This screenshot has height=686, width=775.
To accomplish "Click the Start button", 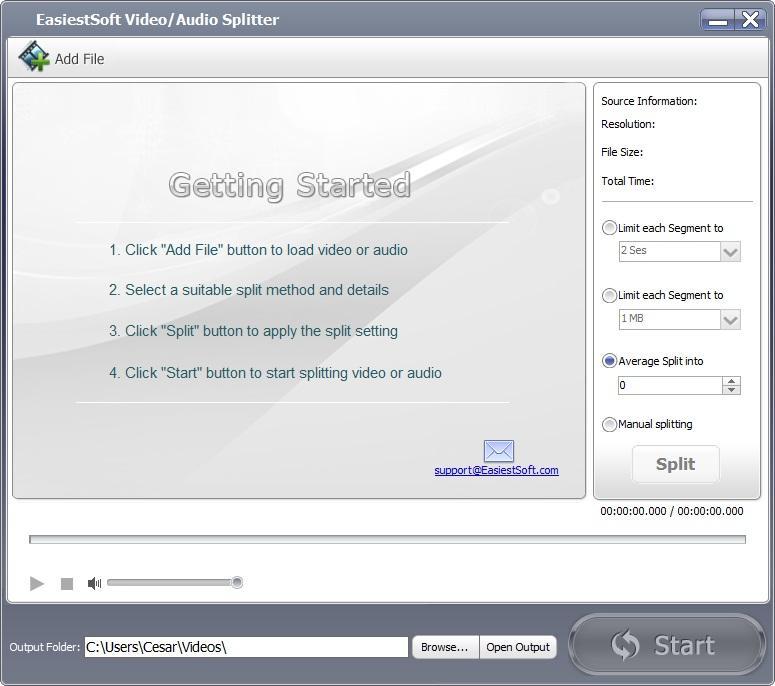I will pyautogui.click(x=667, y=645).
